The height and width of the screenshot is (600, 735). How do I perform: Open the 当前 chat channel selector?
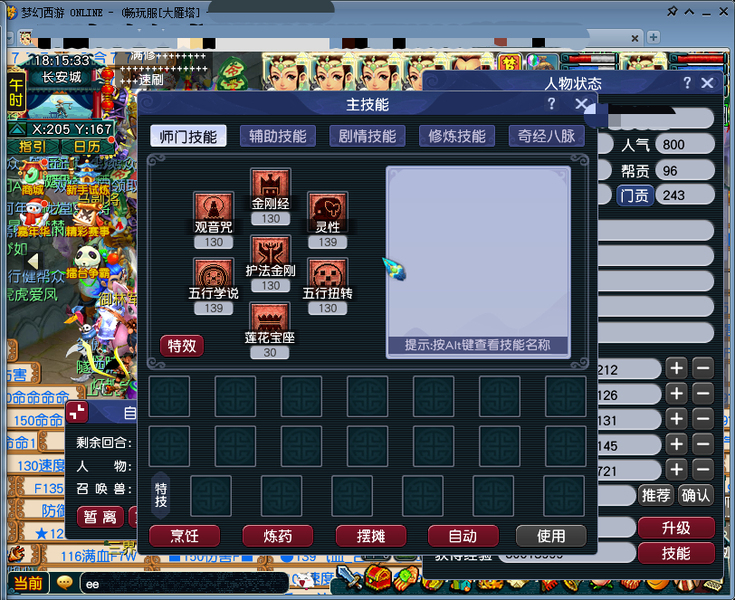pyautogui.click(x=28, y=584)
